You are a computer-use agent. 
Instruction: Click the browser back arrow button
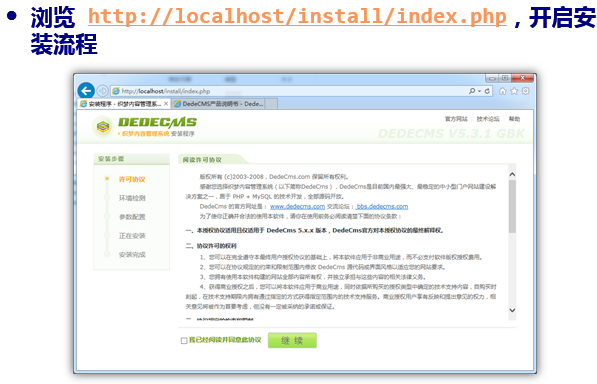[x=86, y=91]
